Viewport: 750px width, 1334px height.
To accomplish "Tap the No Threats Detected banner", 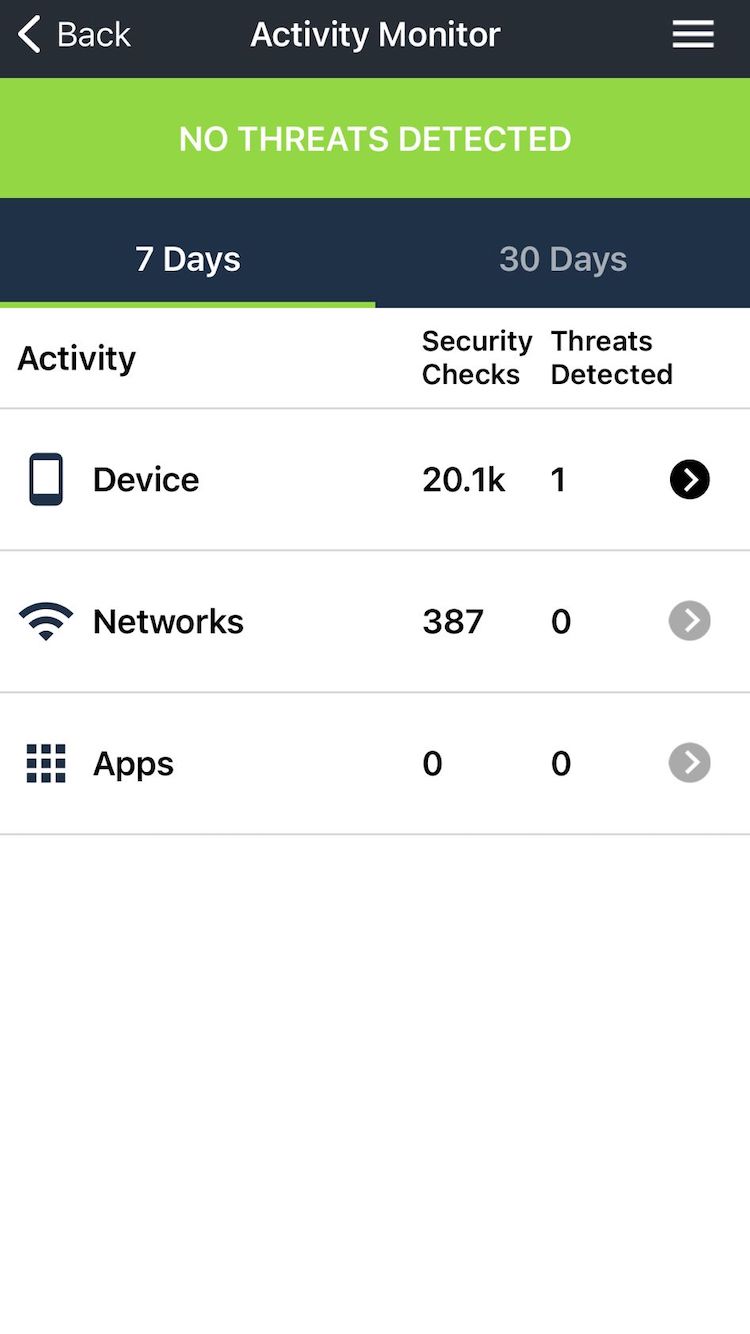I will pyautogui.click(x=375, y=138).
